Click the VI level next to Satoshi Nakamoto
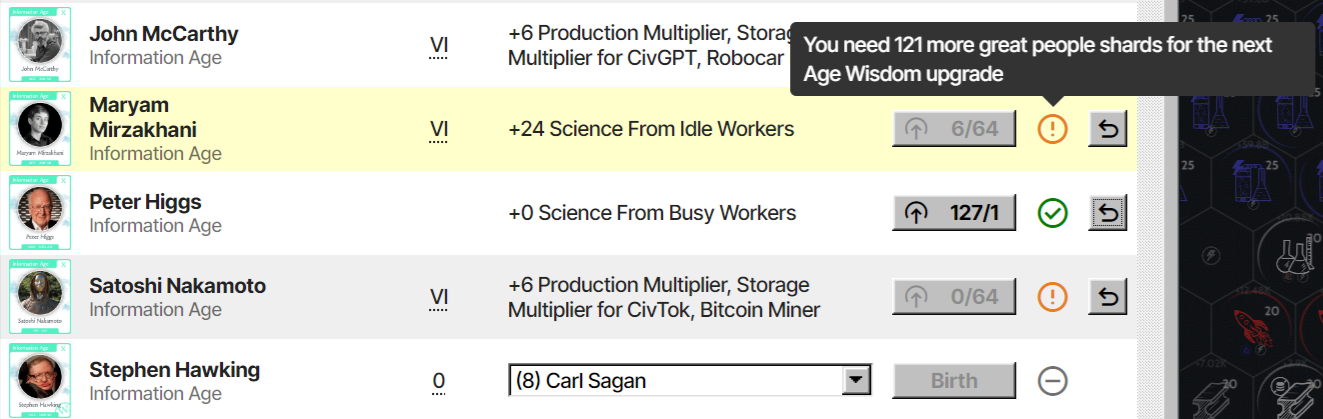Image resolution: width=1323 pixels, height=419 pixels. [x=439, y=298]
